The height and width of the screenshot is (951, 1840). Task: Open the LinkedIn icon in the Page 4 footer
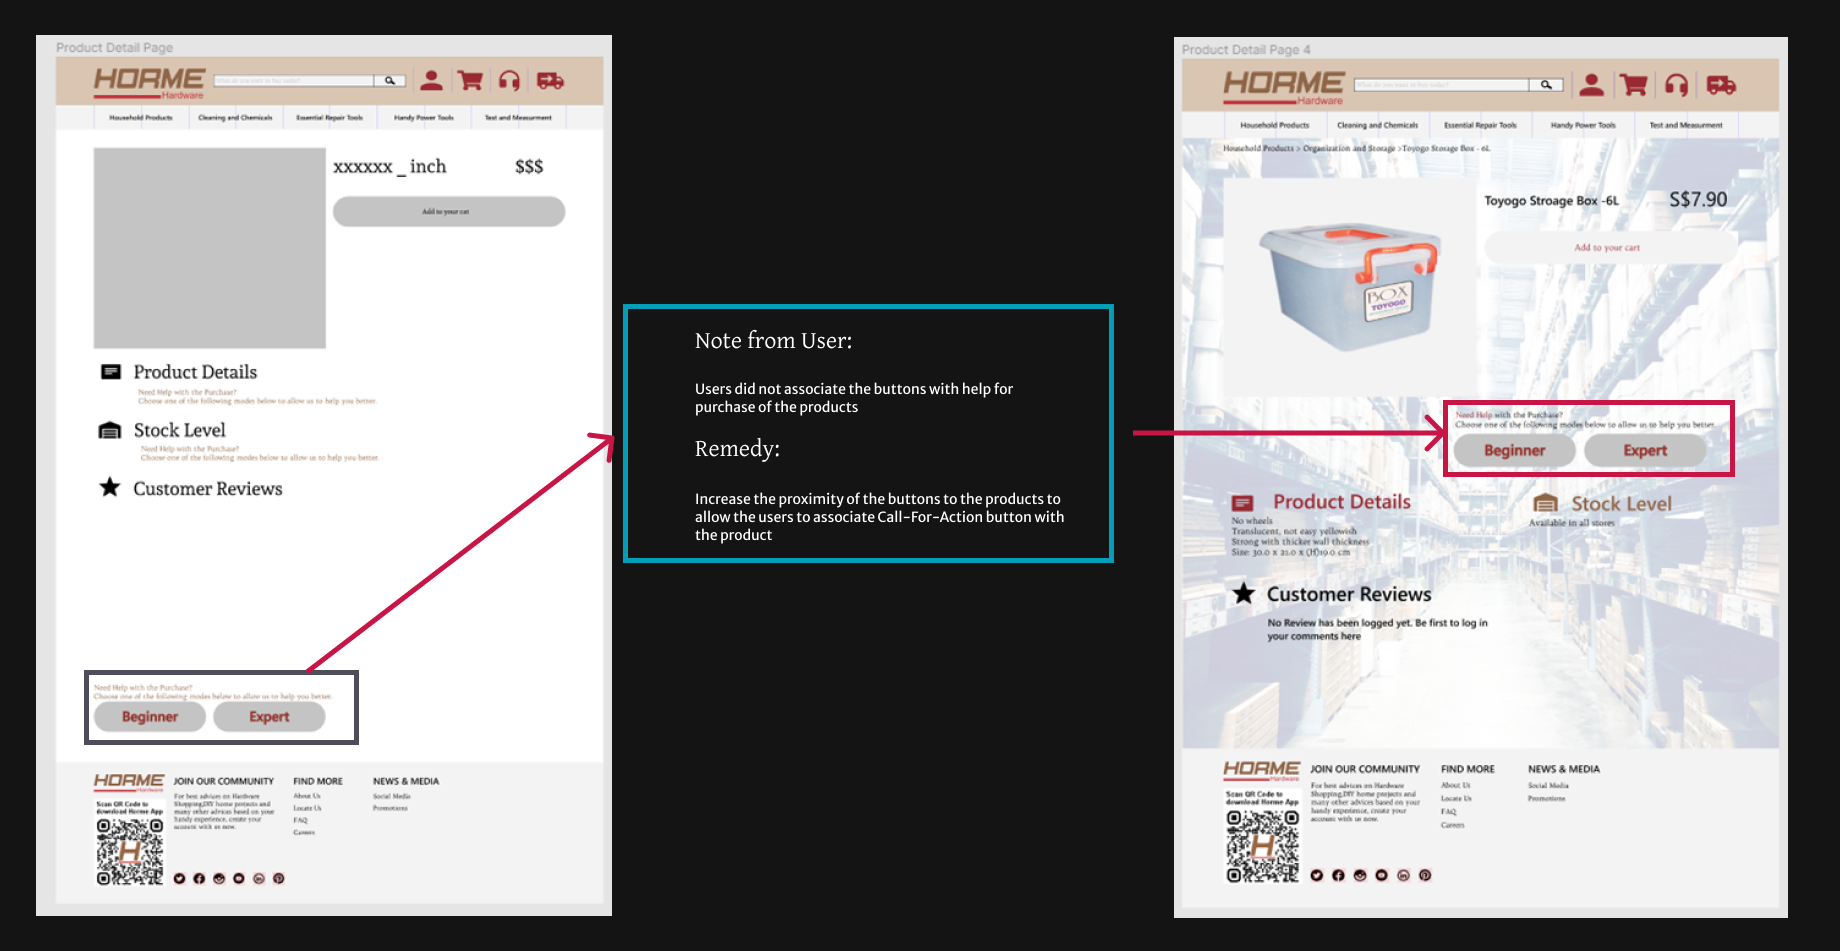(1403, 875)
